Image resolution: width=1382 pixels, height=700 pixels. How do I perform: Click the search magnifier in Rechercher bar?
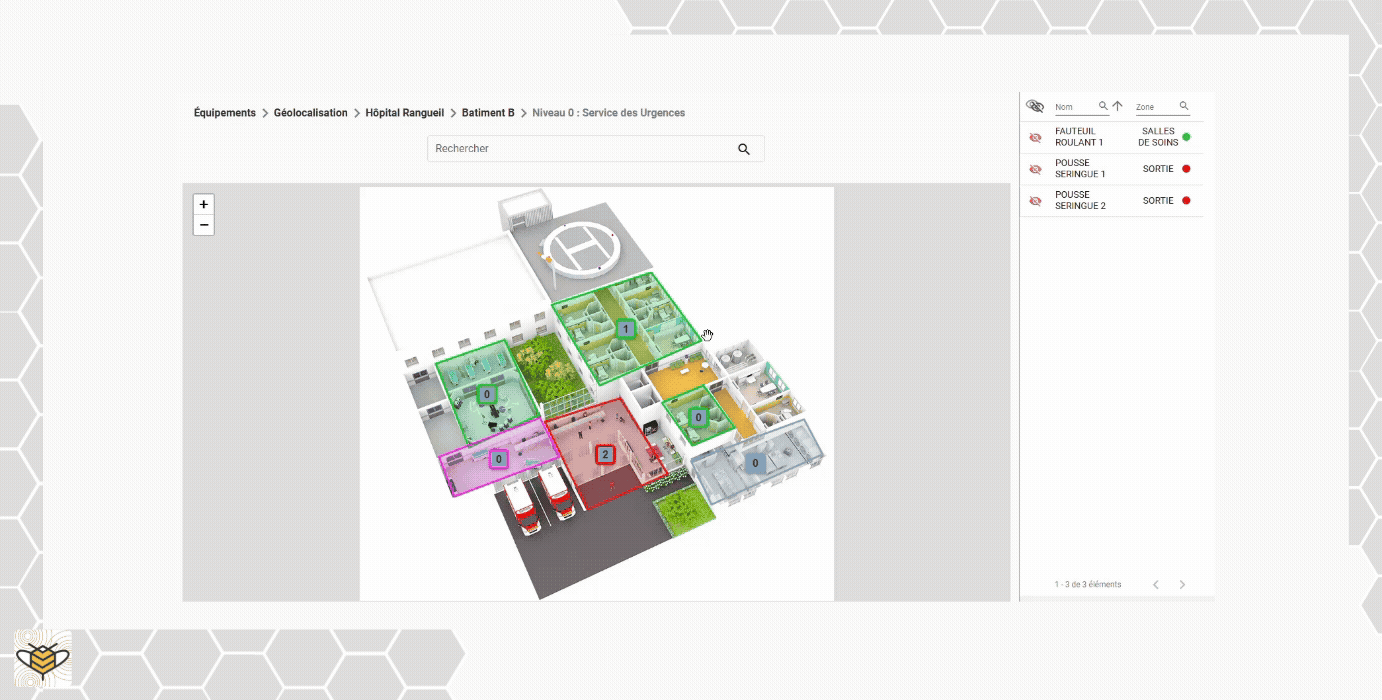pos(744,149)
